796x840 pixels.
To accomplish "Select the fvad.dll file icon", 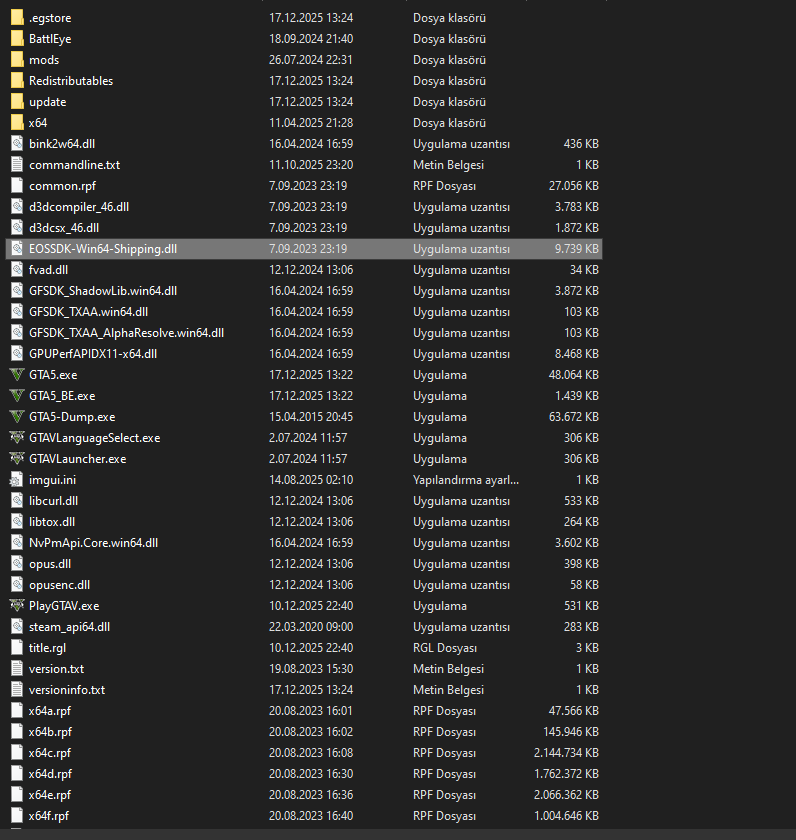I will 17,269.
